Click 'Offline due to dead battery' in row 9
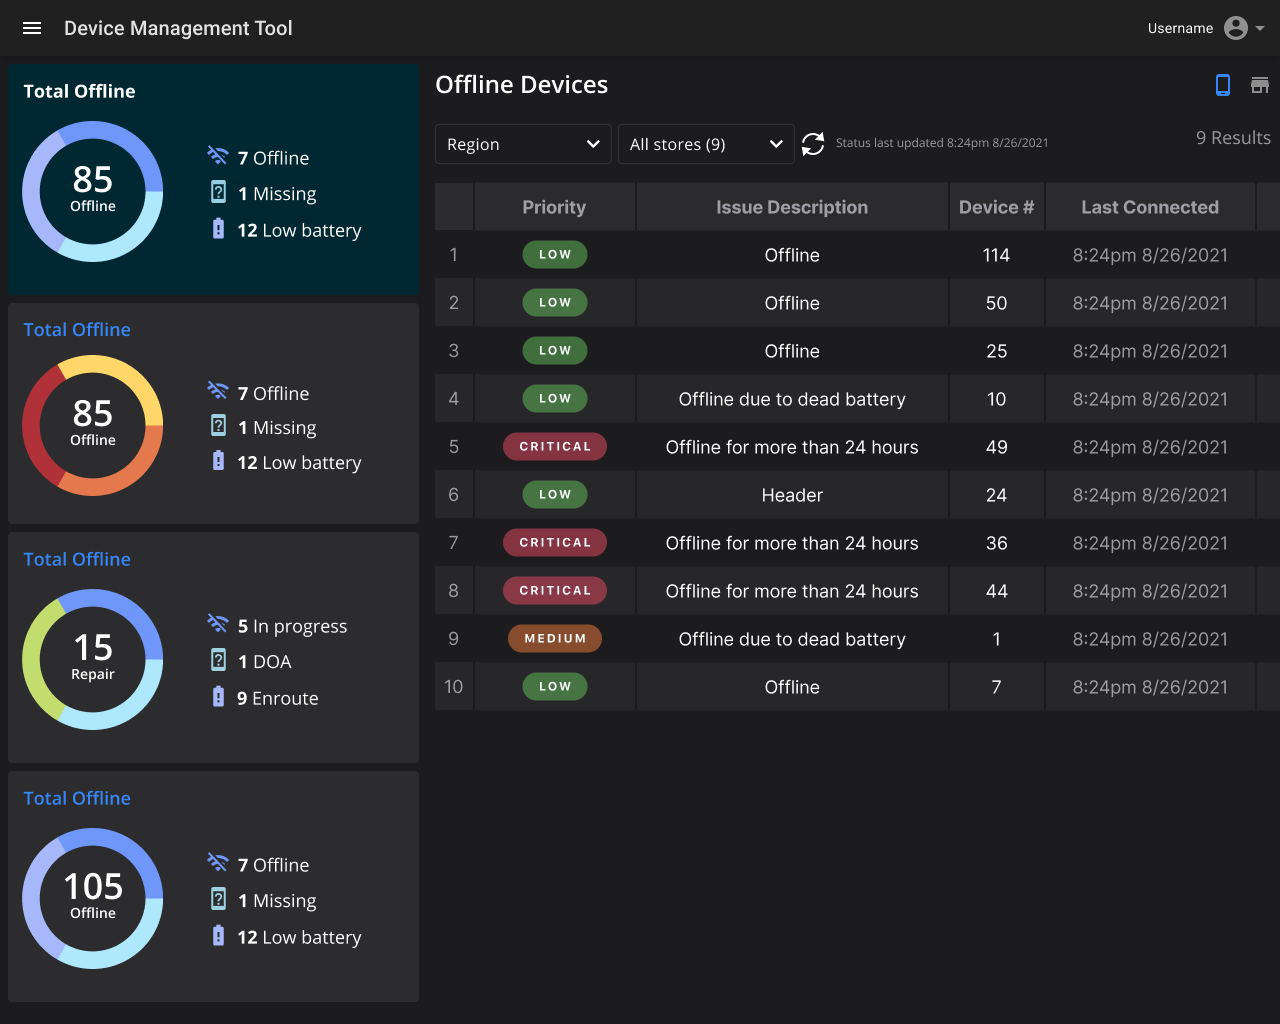Viewport: 1280px width, 1024px height. pyautogui.click(x=792, y=639)
